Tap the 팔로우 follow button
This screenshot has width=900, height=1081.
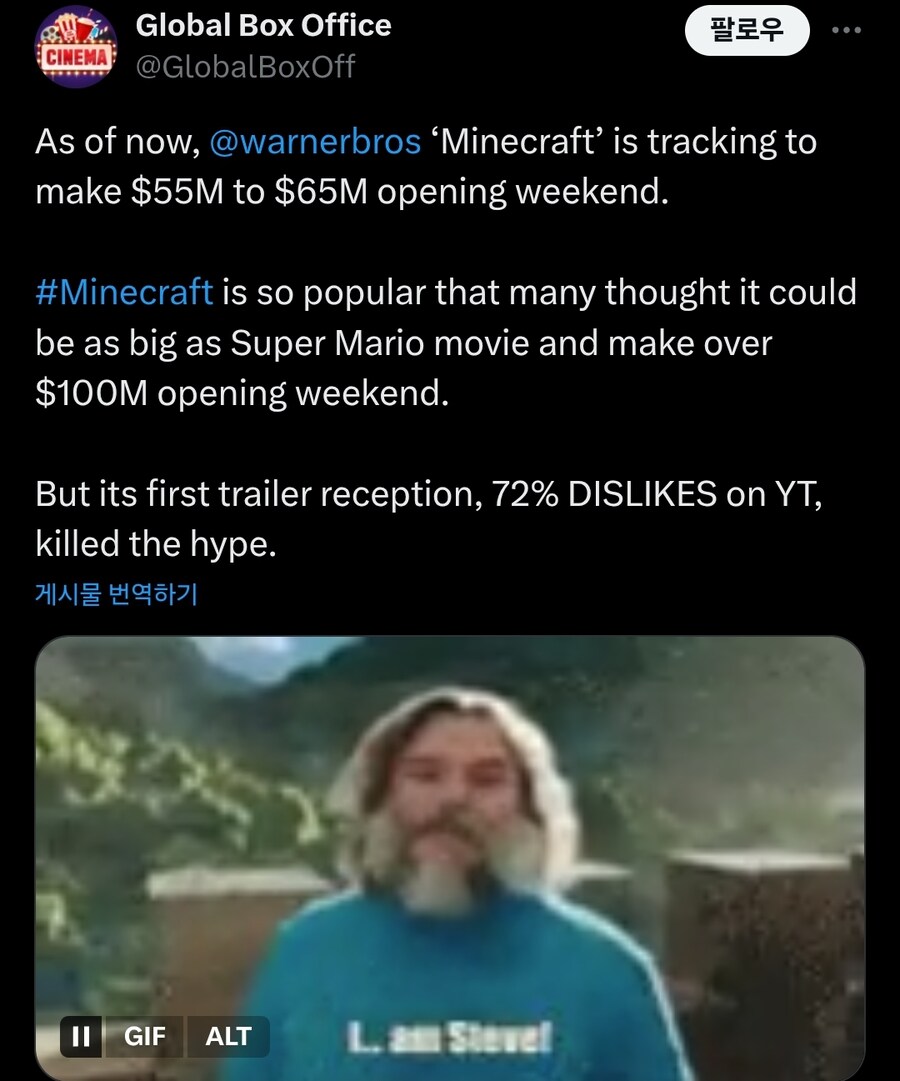[x=747, y=30]
